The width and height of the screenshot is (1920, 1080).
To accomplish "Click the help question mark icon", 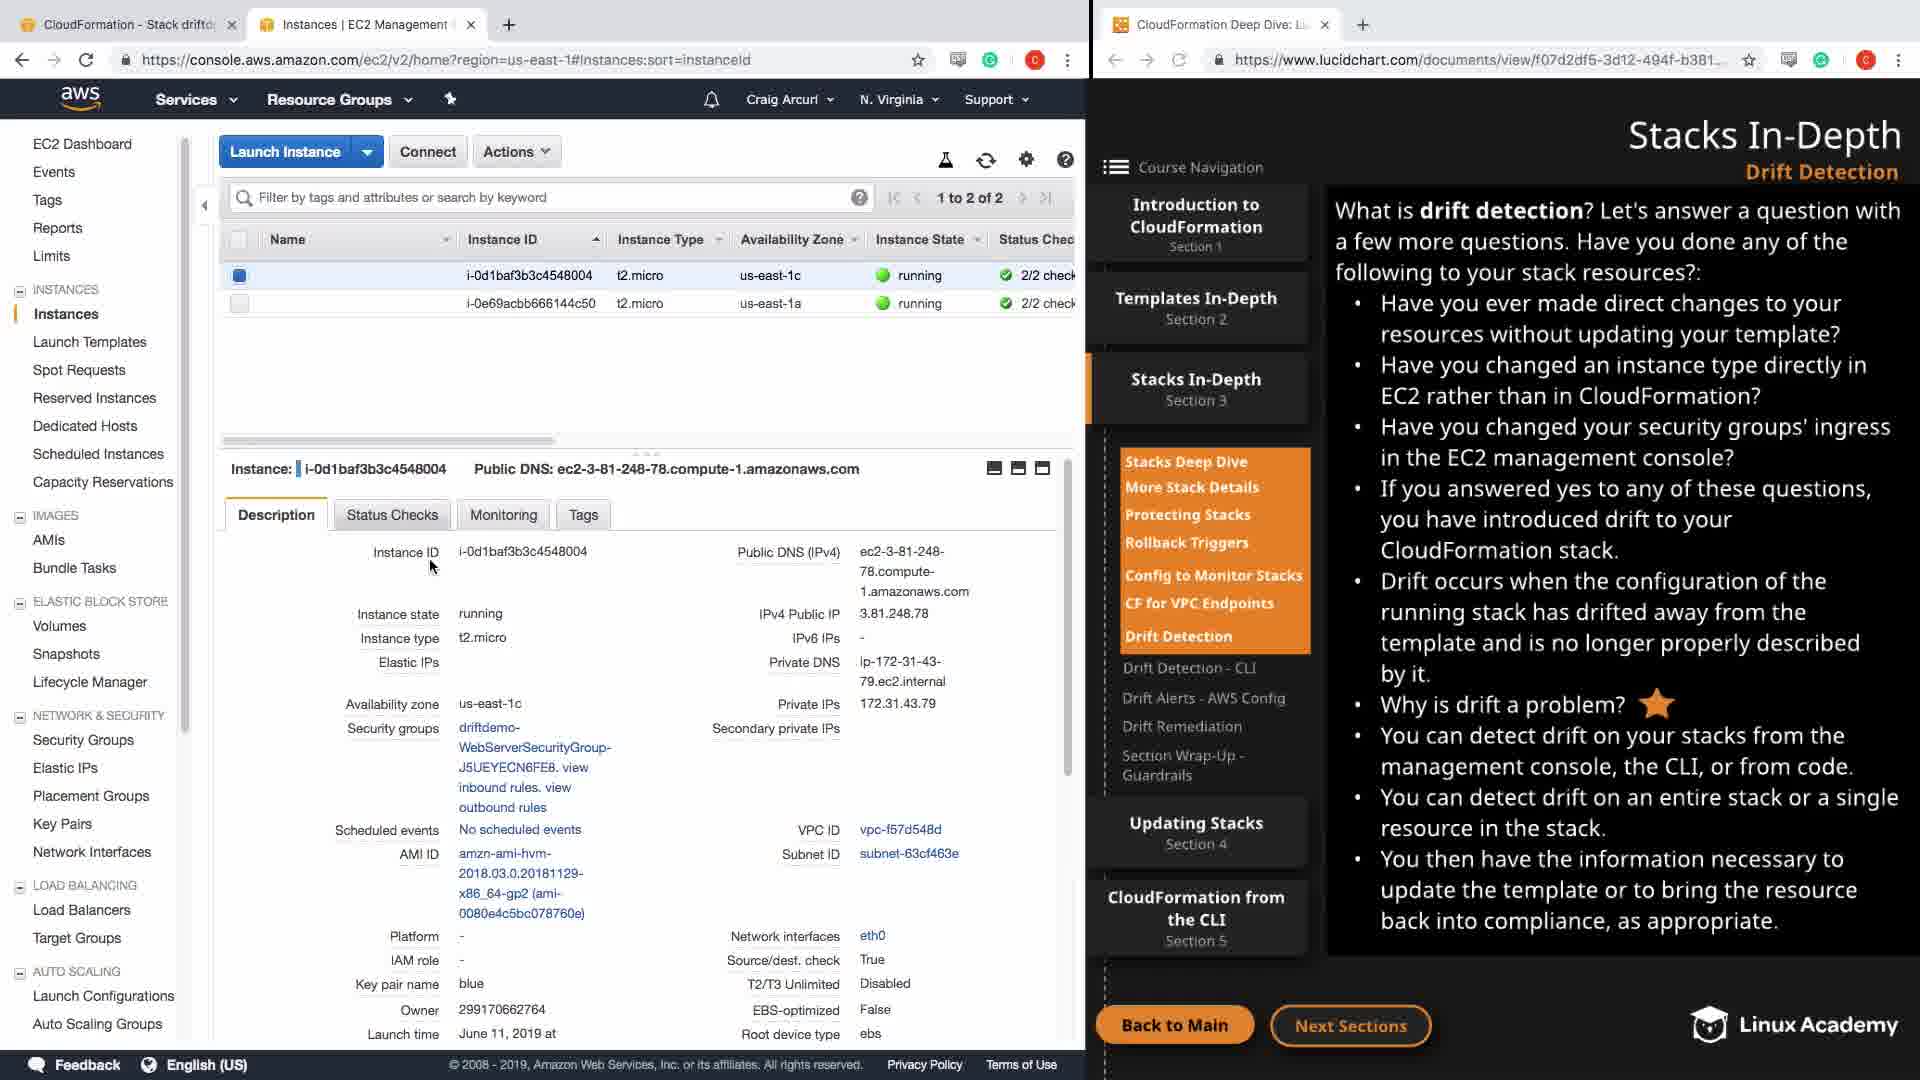I will (1065, 159).
